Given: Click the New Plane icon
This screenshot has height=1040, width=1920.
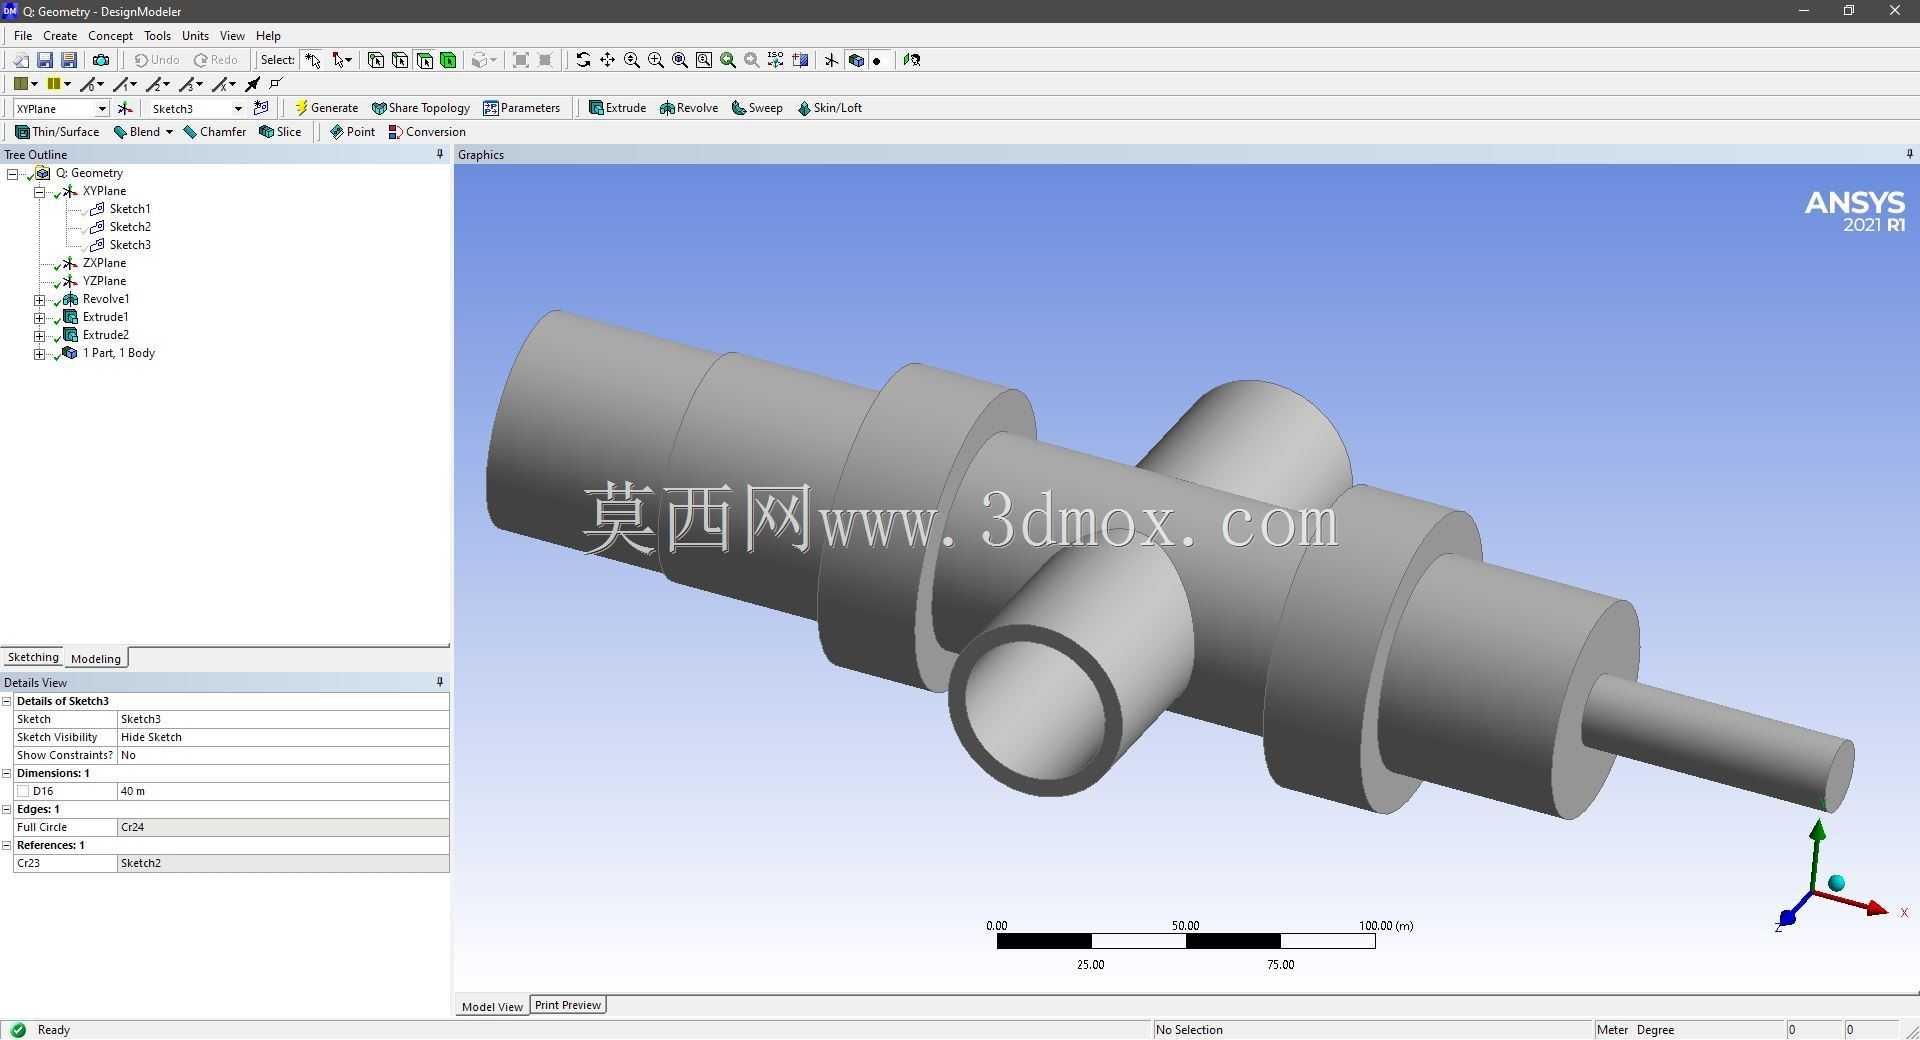Looking at the screenshot, I should click(x=125, y=108).
